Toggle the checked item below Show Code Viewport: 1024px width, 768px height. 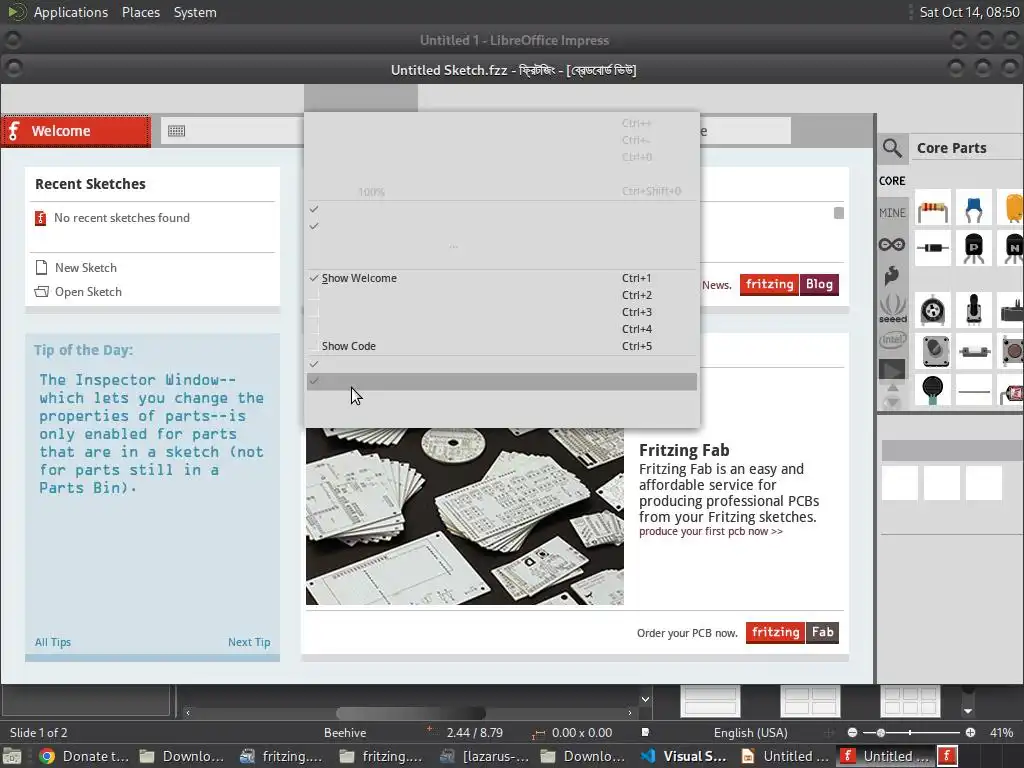click(502, 364)
